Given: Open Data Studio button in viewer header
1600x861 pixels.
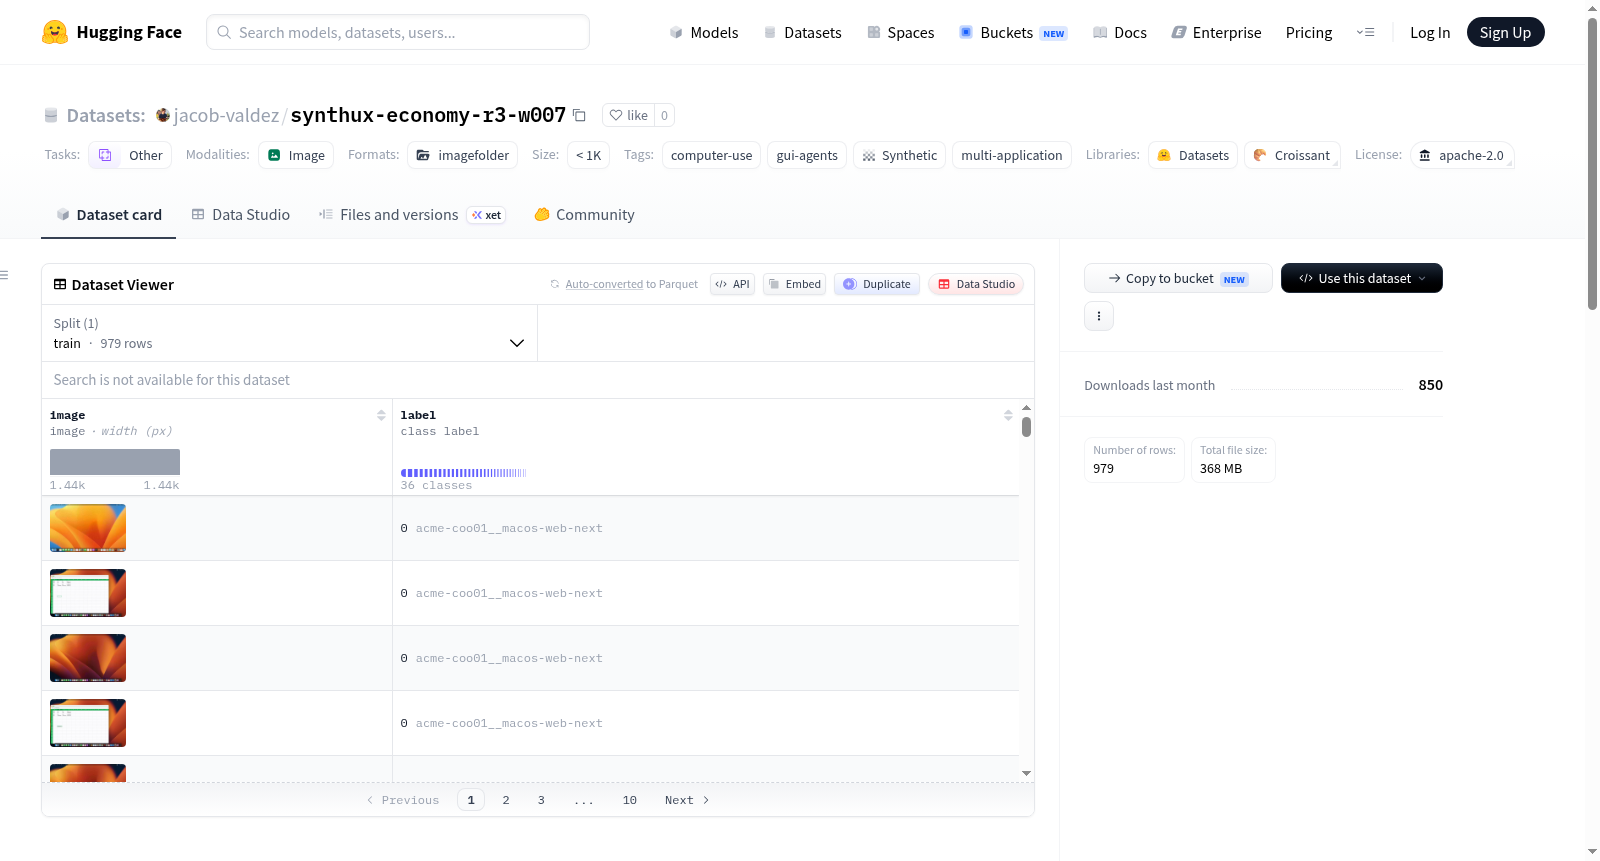Looking at the screenshot, I should click(x=976, y=284).
